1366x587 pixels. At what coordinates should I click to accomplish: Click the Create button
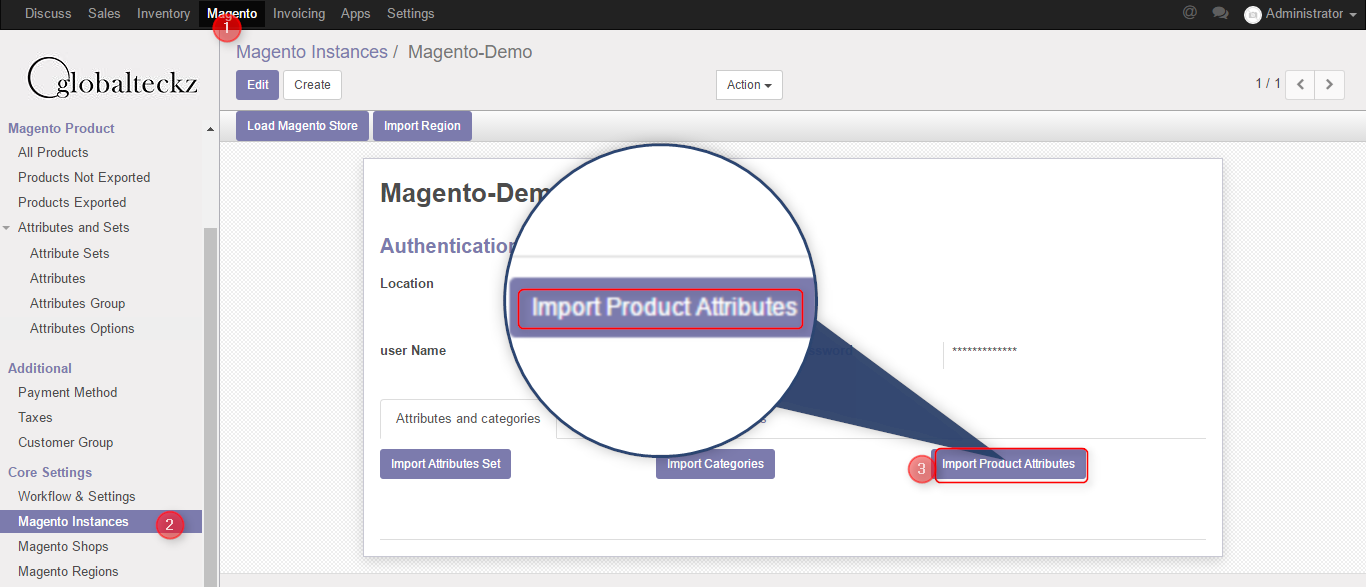tap(312, 85)
